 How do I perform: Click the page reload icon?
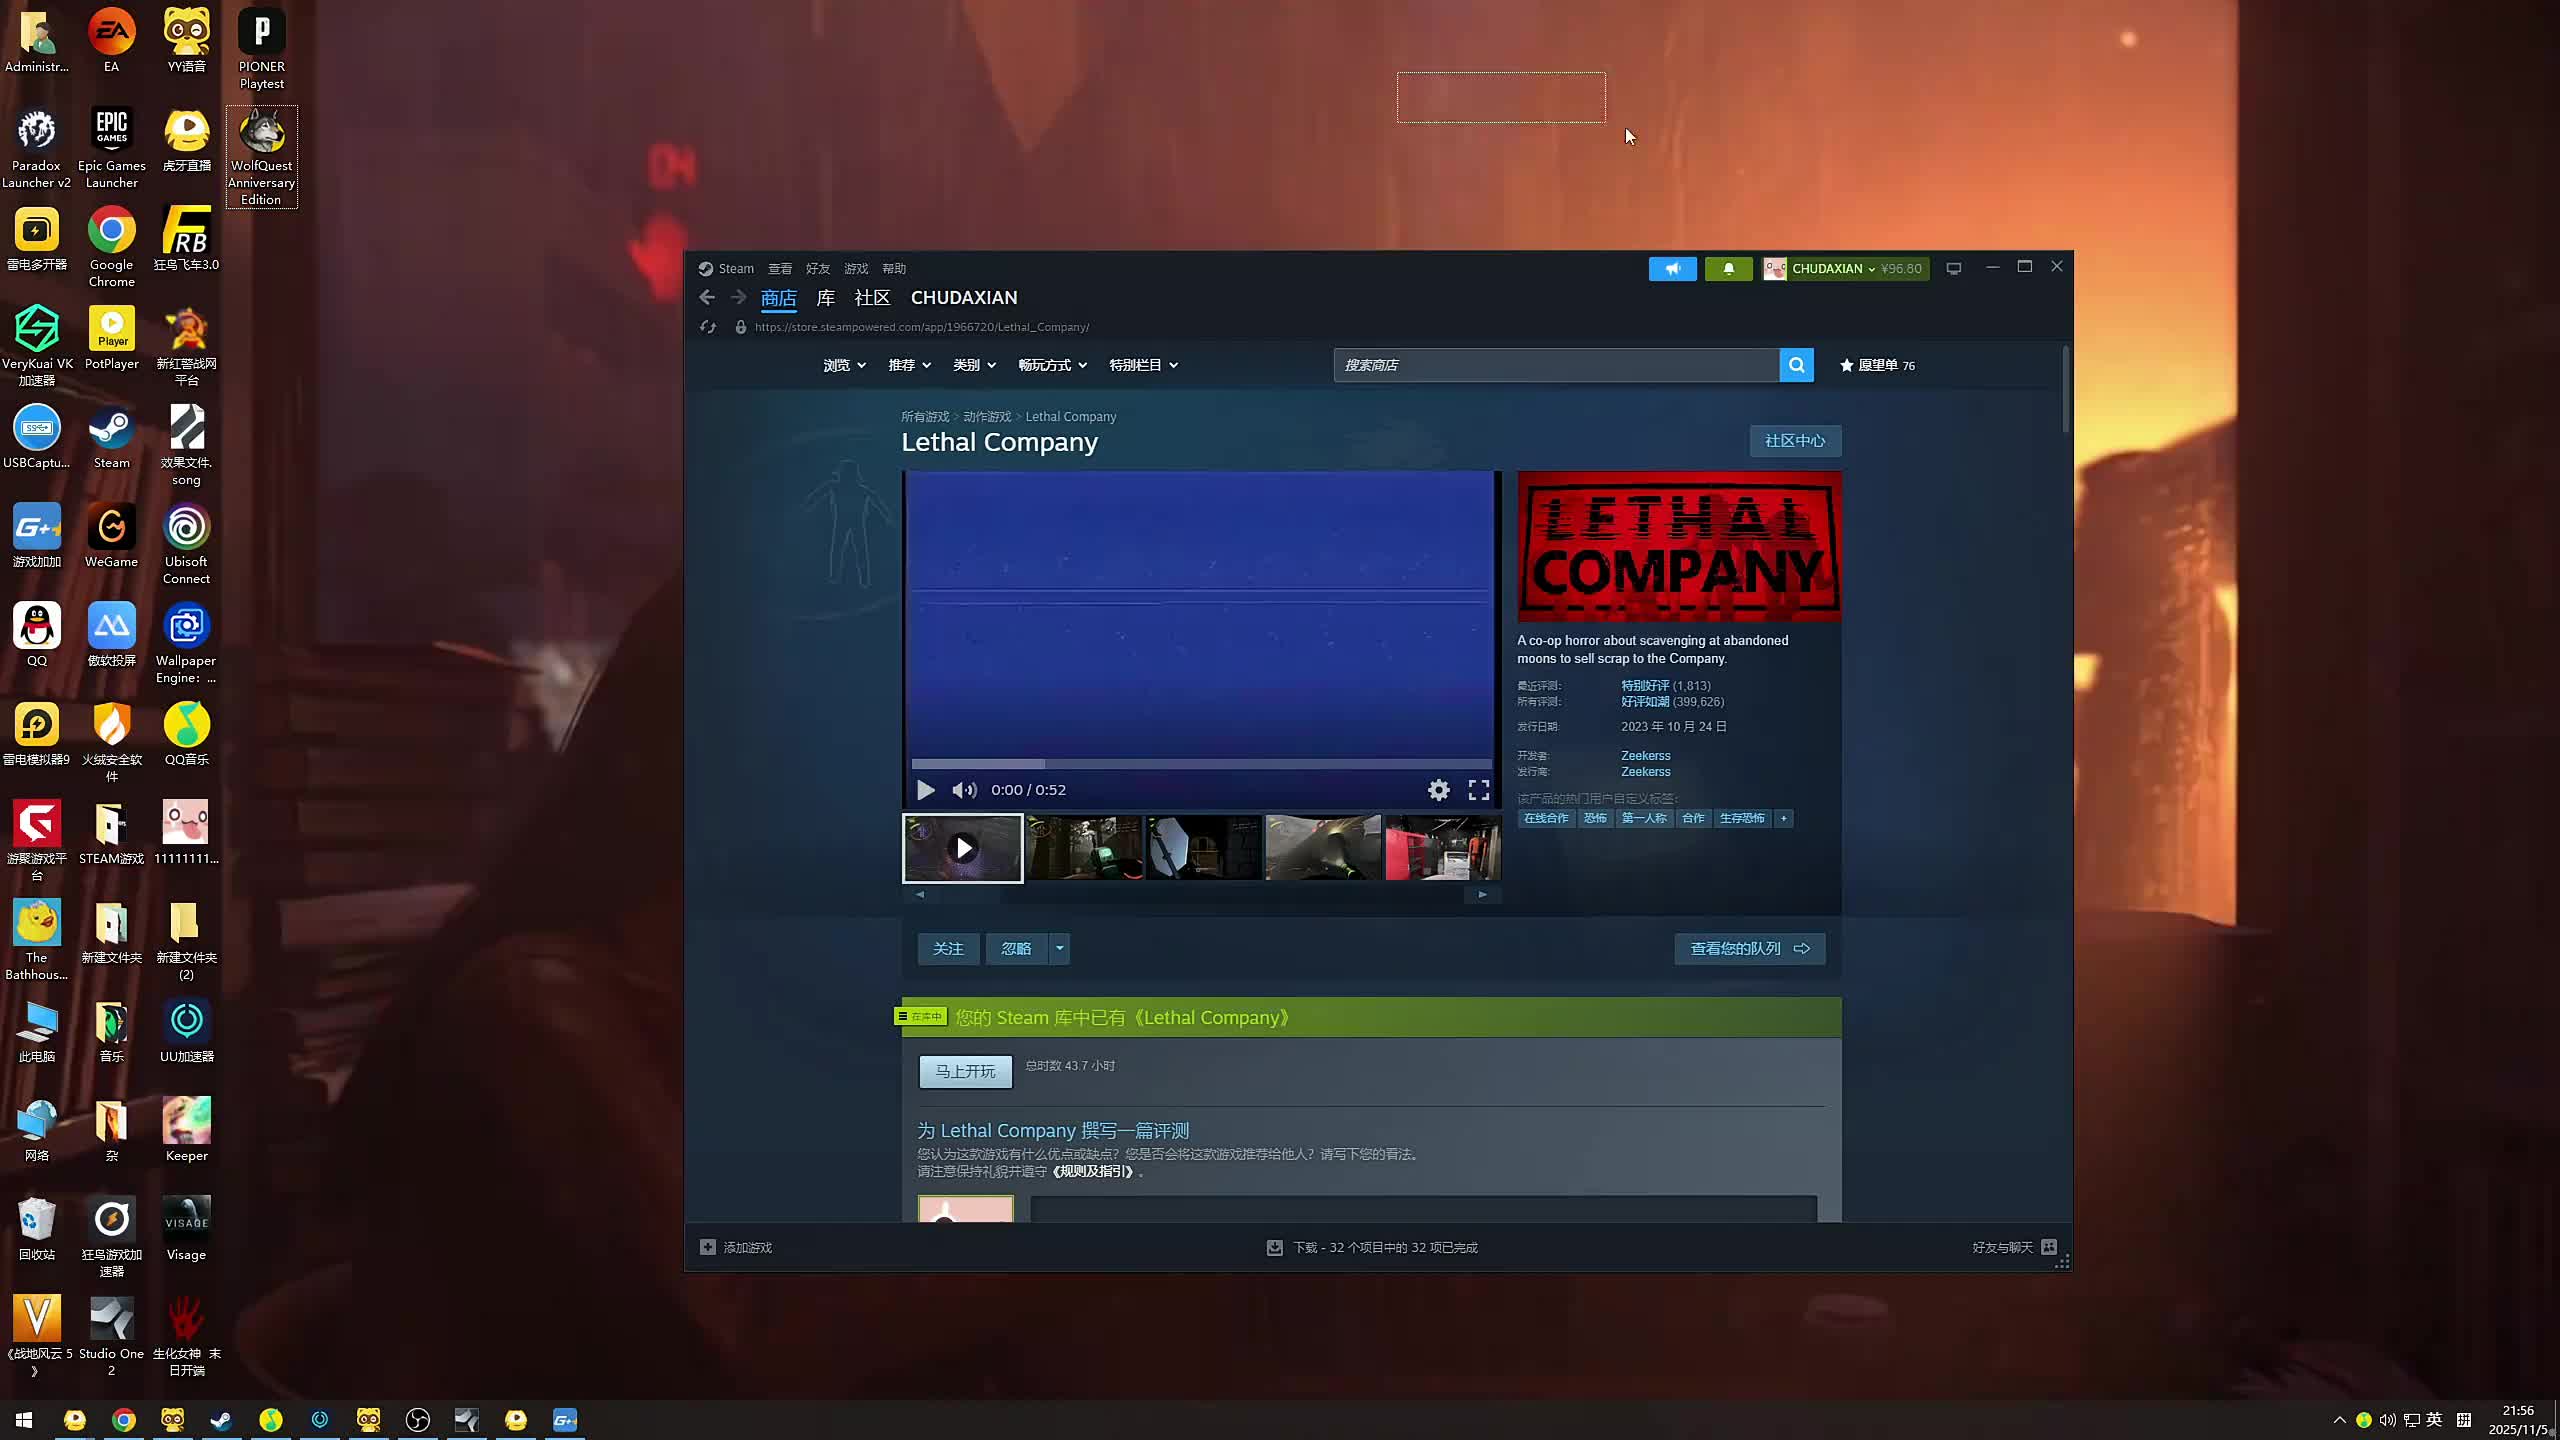click(x=708, y=327)
